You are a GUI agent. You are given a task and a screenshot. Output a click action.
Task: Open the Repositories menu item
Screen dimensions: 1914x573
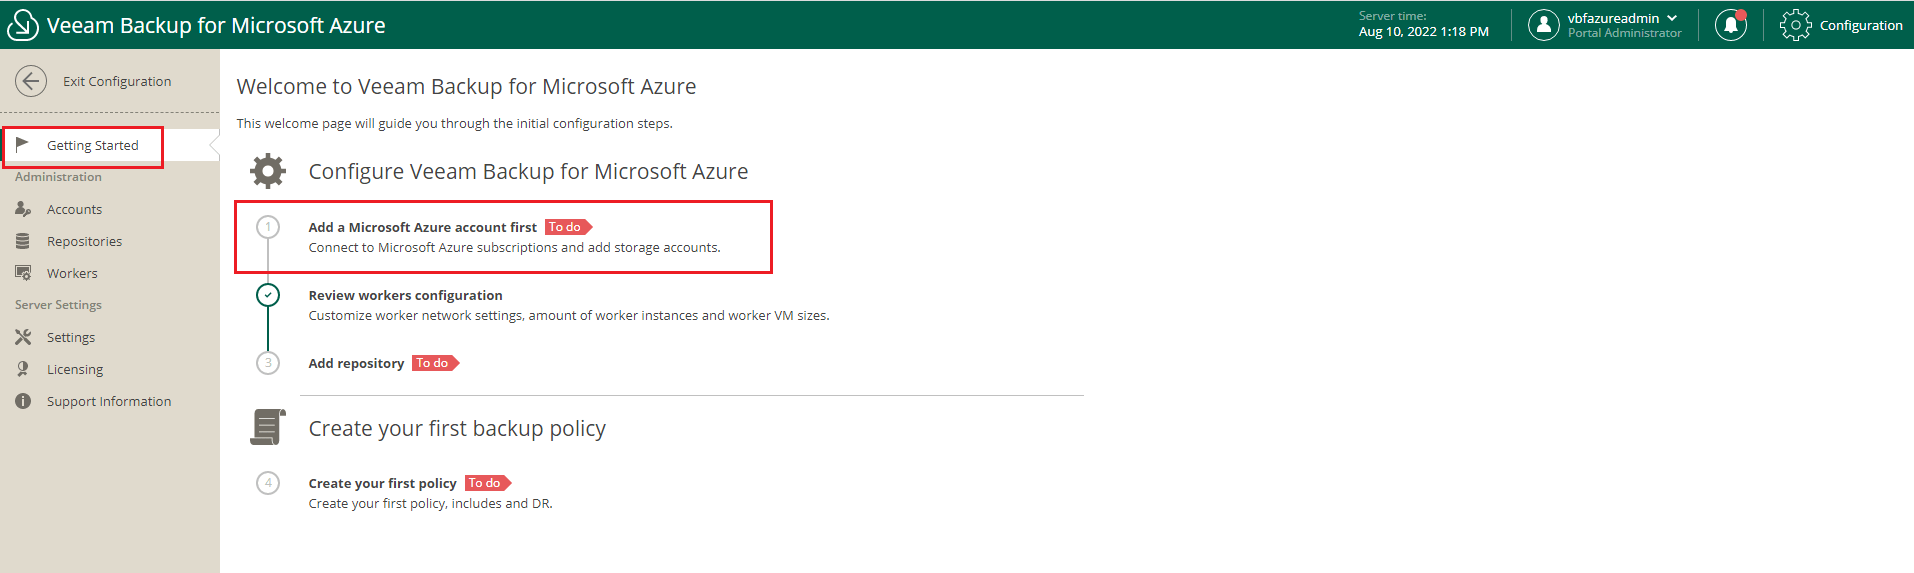coord(84,241)
